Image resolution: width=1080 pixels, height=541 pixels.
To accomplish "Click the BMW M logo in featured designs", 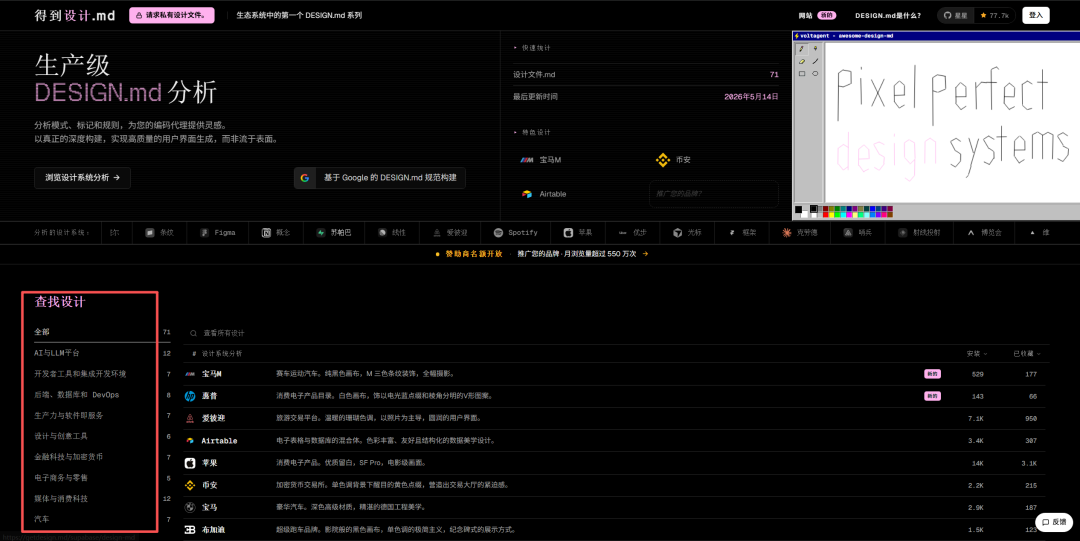I will (x=527, y=160).
